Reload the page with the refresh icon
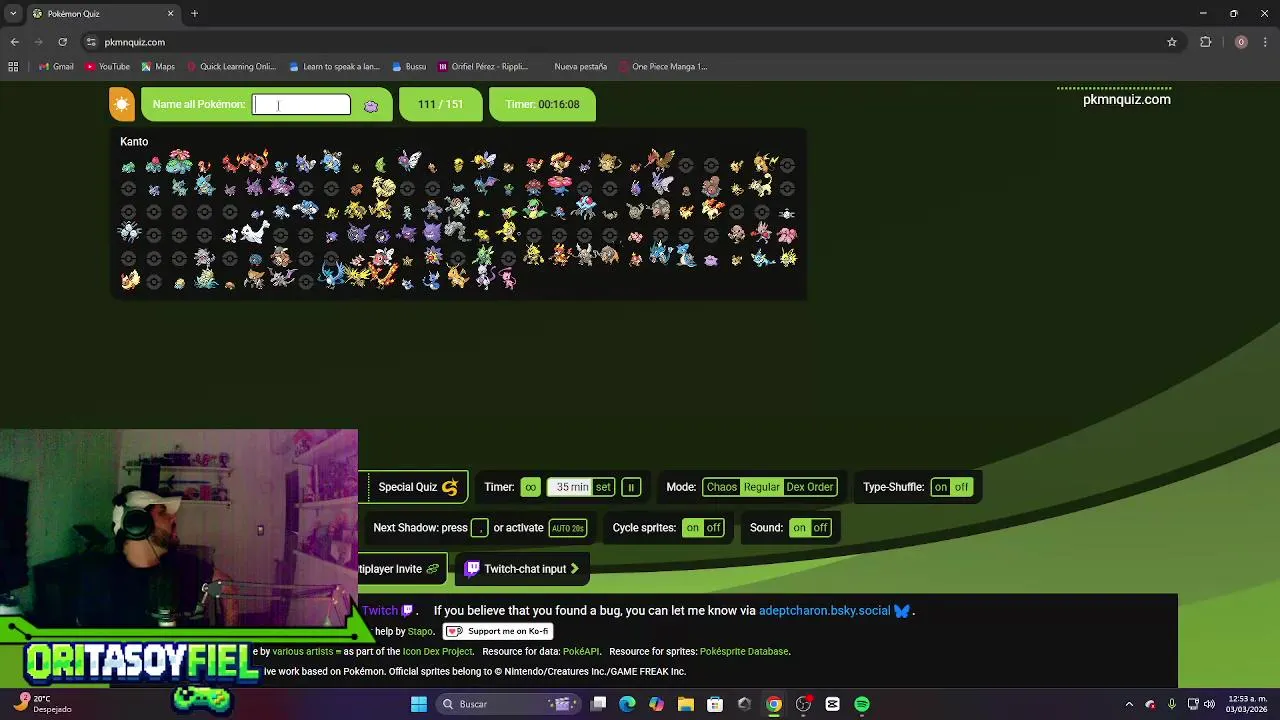 (62, 42)
